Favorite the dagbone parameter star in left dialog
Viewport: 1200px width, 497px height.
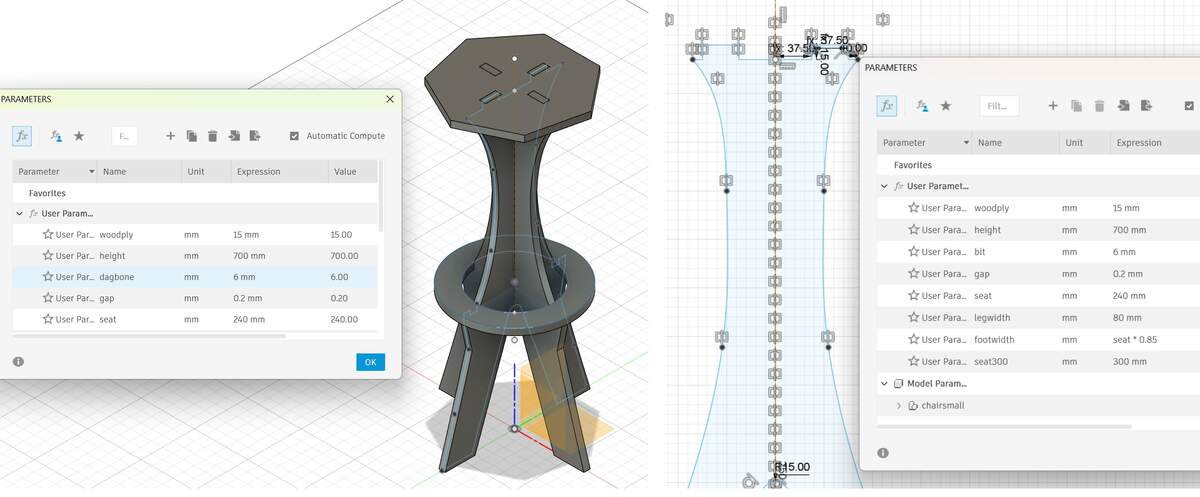(48, 277)
